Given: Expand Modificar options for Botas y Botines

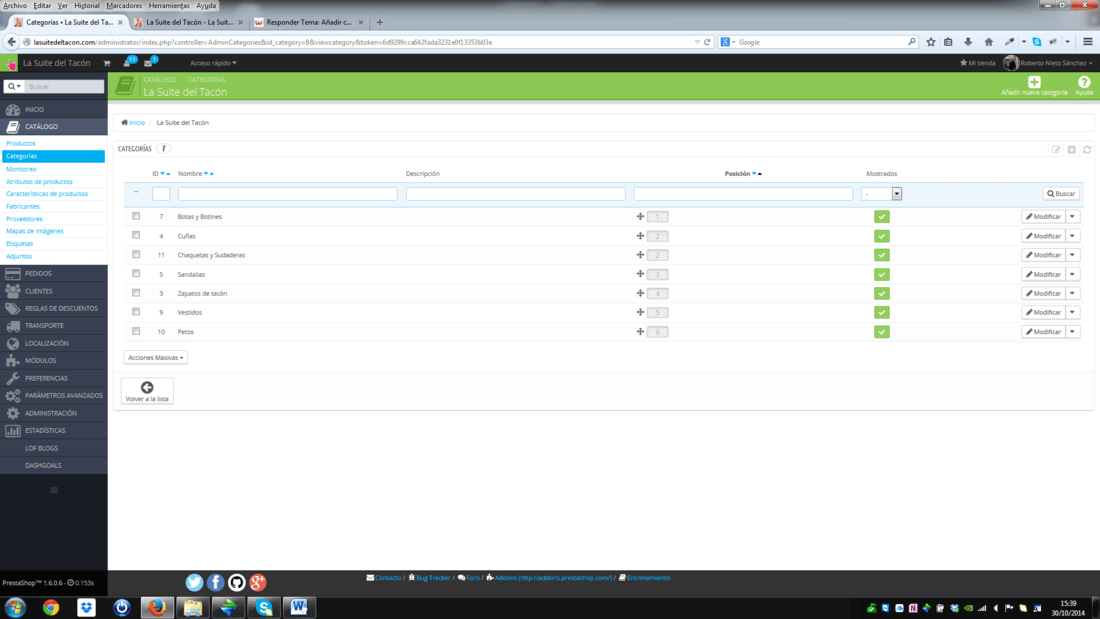Looking at the screenshot, I should point(1073,216).
